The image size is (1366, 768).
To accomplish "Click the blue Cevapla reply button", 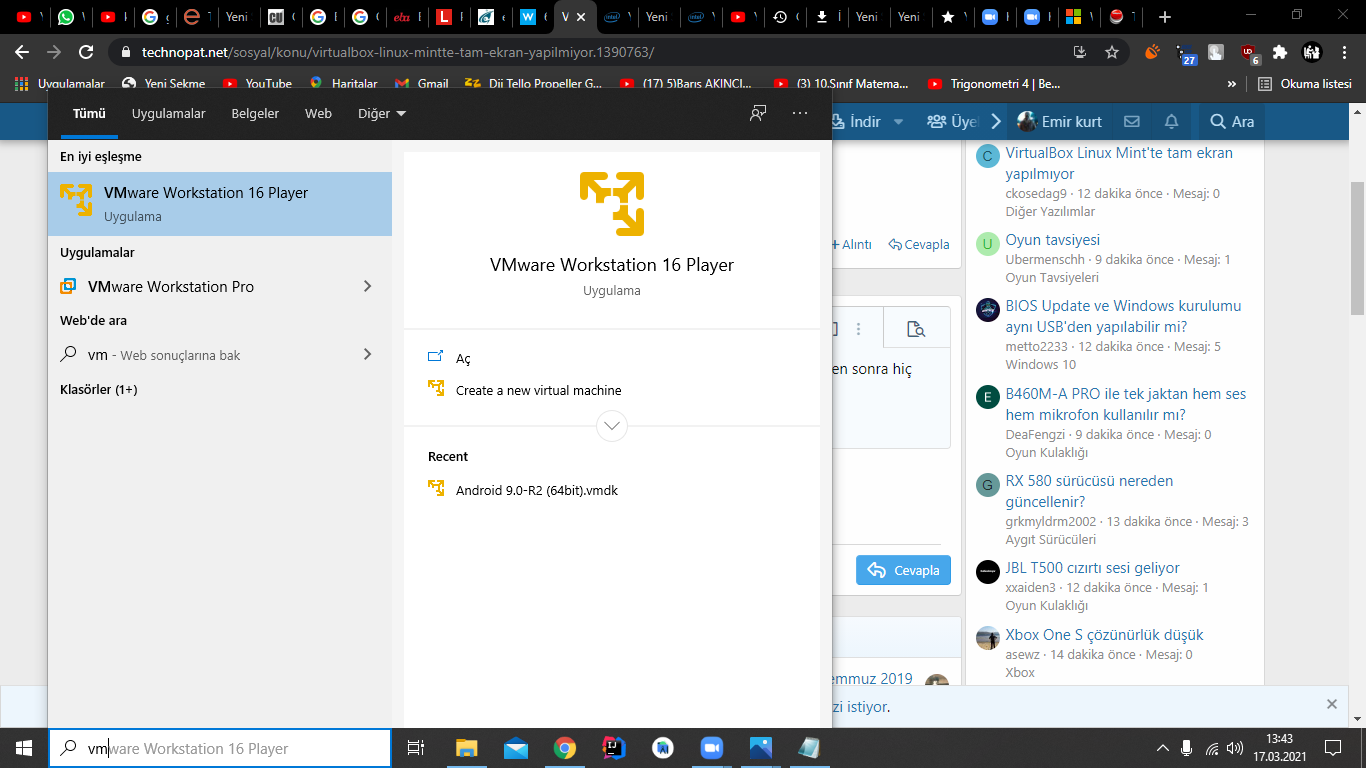I will pos(903,570).
